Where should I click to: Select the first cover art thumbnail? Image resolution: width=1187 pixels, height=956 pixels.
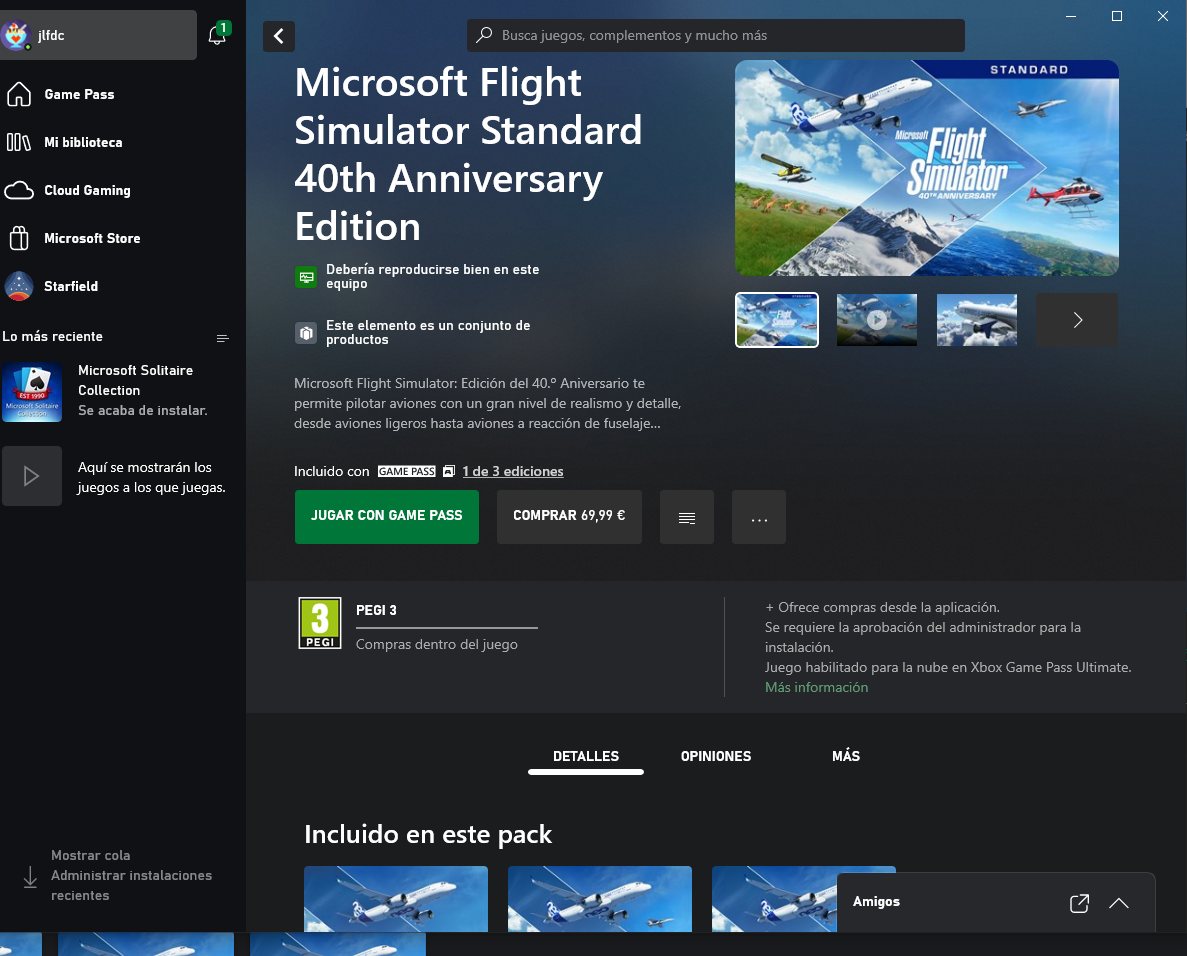click(777, 319)
